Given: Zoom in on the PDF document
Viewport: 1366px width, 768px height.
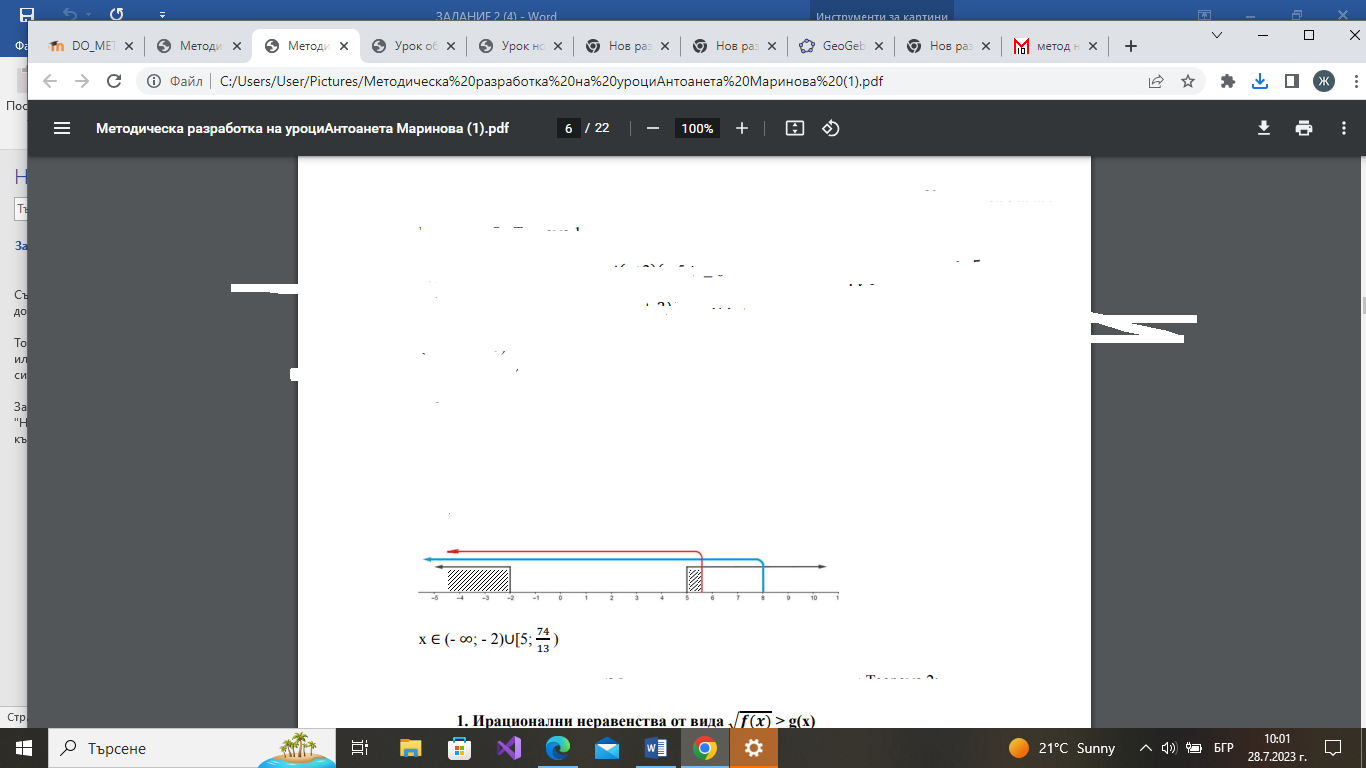Looking at the screenshot, I should click(x=742, y=128).
